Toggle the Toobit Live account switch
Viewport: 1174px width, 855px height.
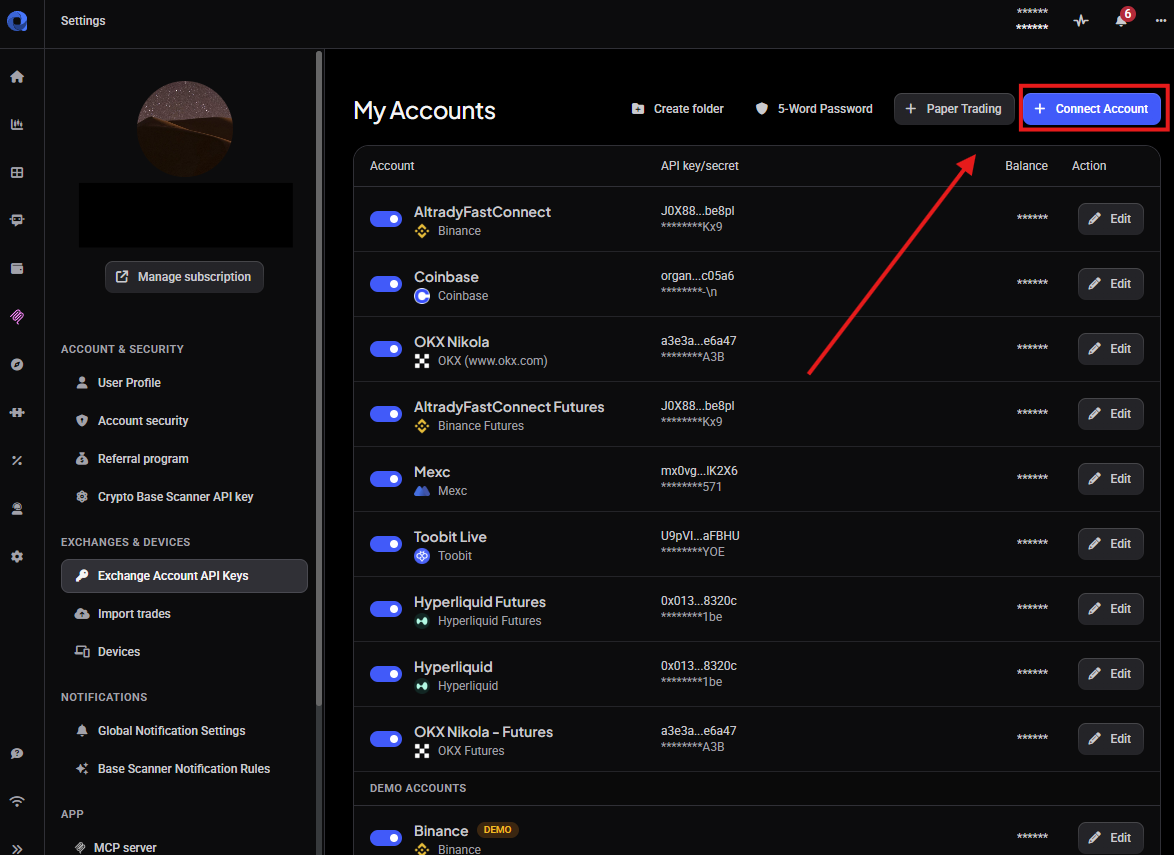pos(386,544)
